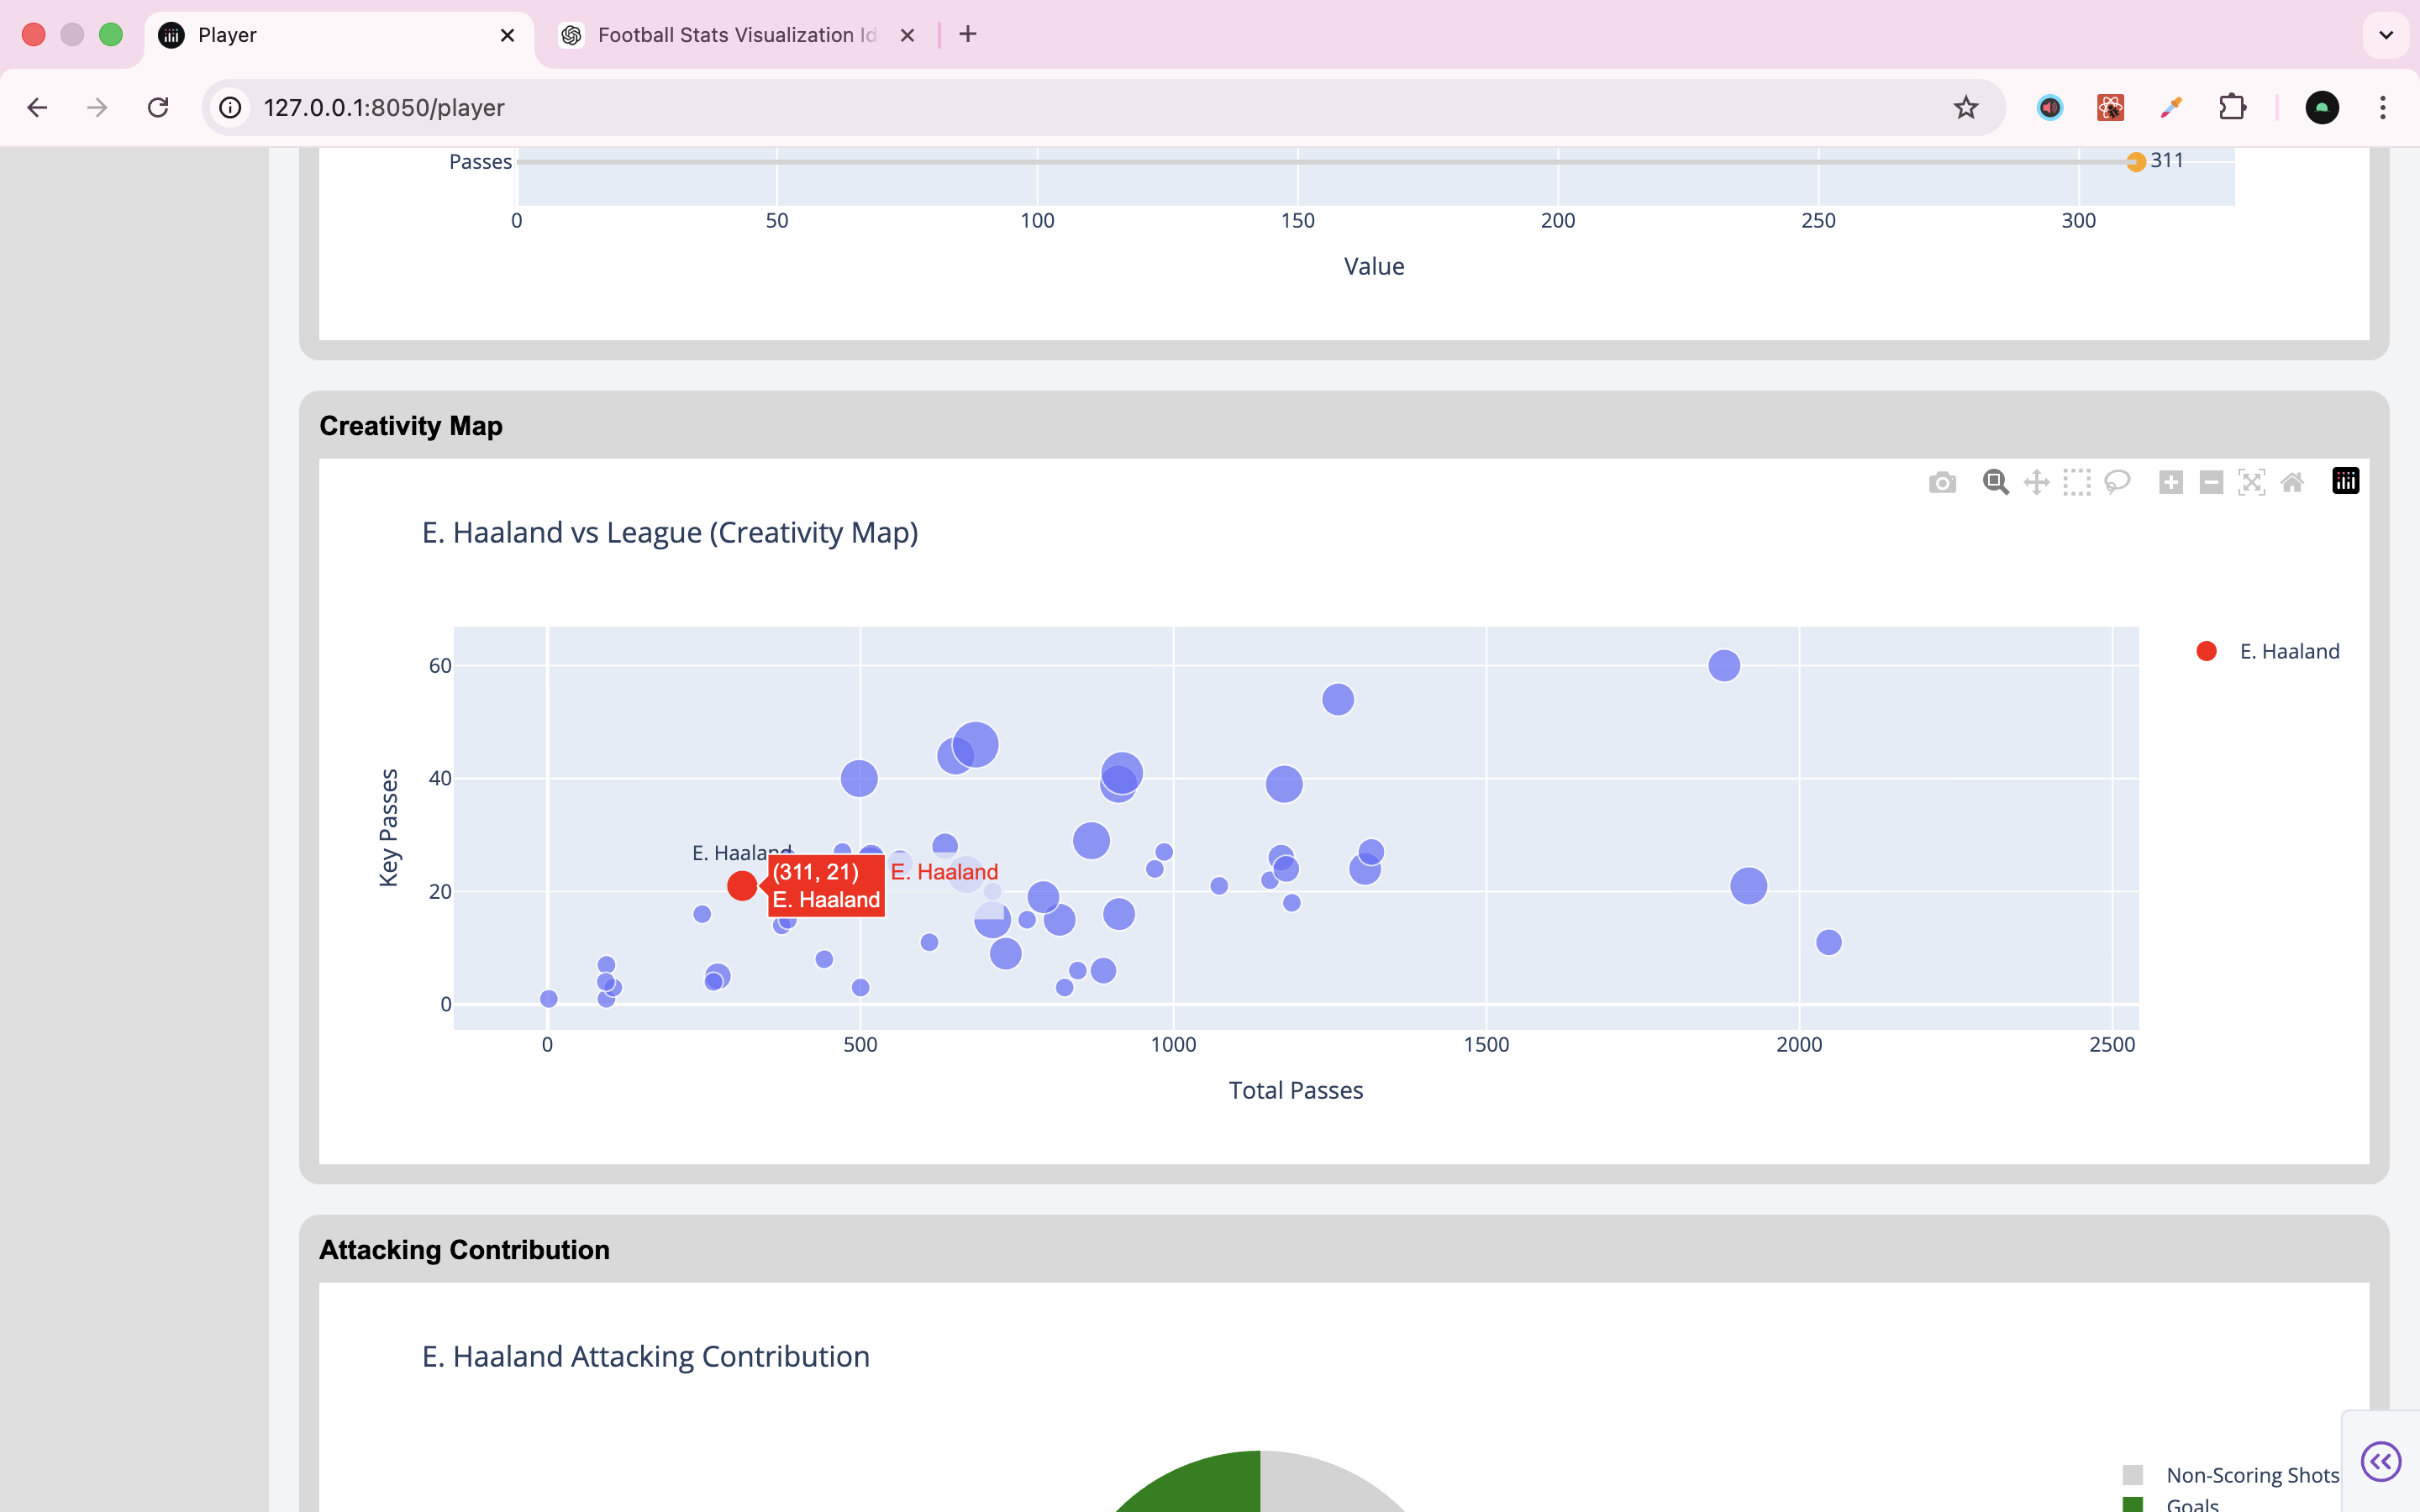
Task: Click the "E. Haaland Attacking Contribution" chart title
Action: pyautogui.click(x=646, y=1357)
